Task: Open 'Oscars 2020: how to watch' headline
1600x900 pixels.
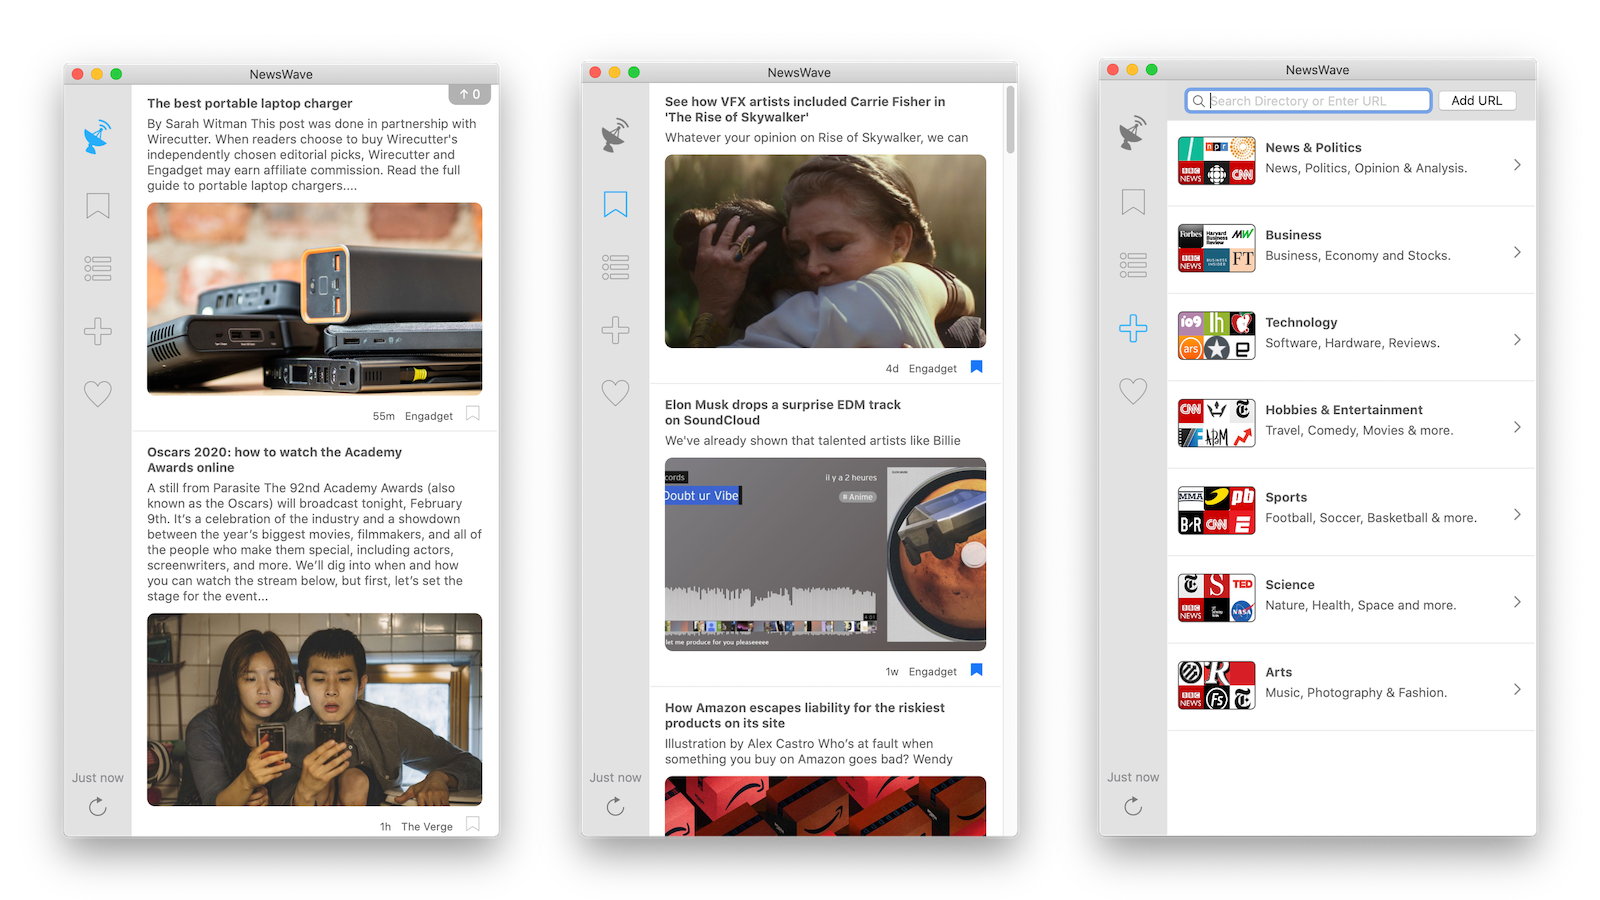Action: tap(274, 460)
